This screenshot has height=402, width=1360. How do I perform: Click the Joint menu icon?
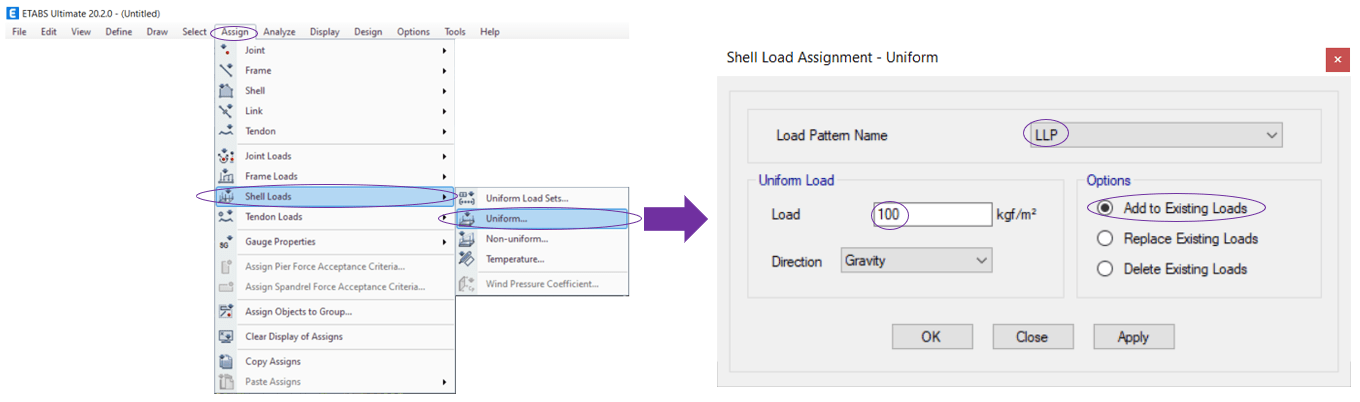pyautogui.click(x=226, y=50)
